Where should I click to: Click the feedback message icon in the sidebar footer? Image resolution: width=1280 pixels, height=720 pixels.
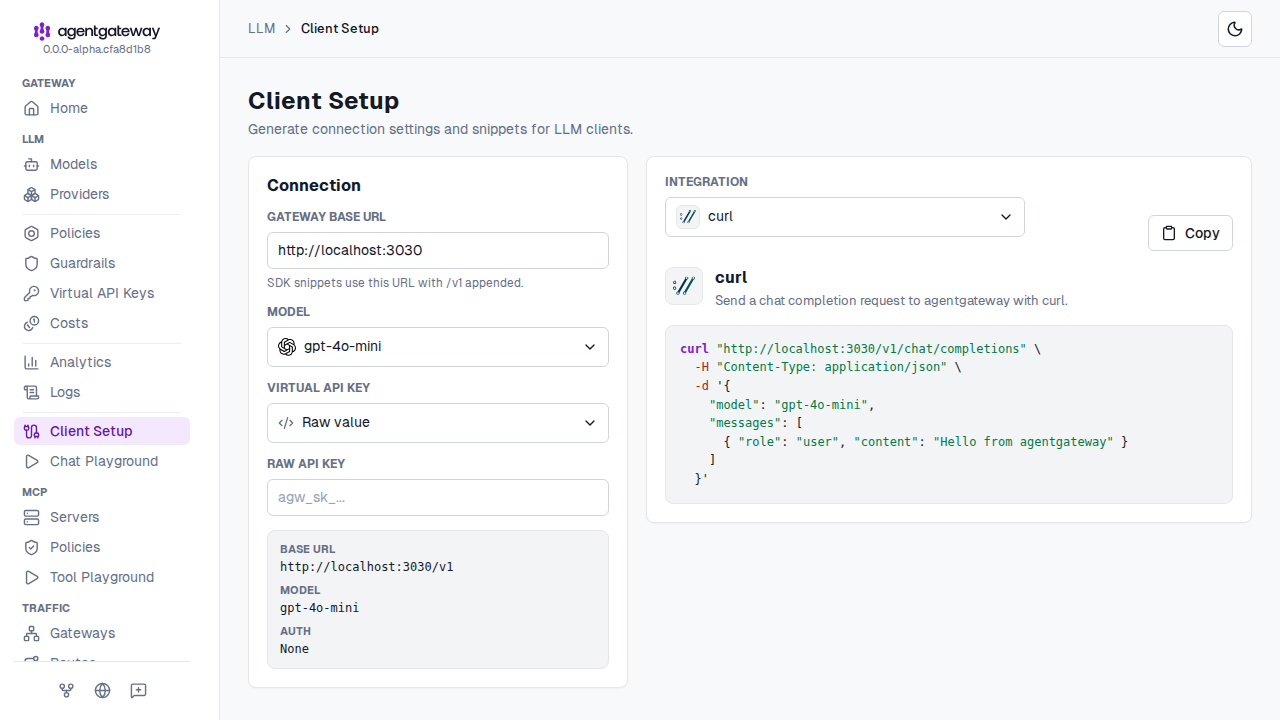click(138, 690)
